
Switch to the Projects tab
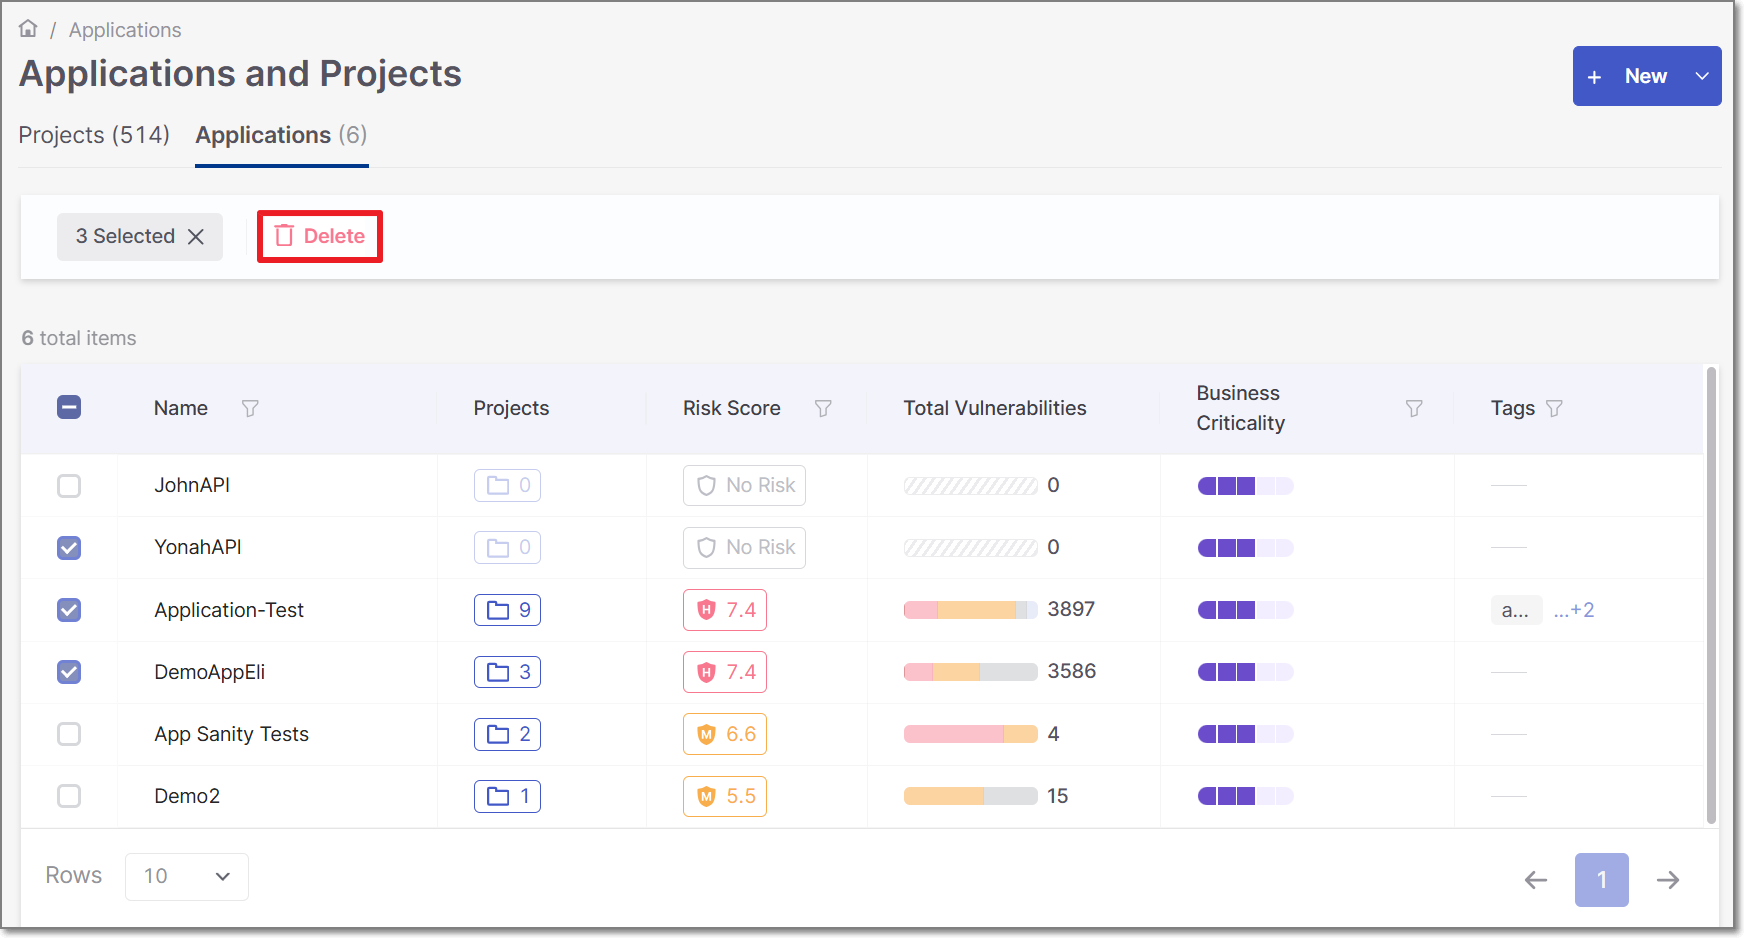93,135
